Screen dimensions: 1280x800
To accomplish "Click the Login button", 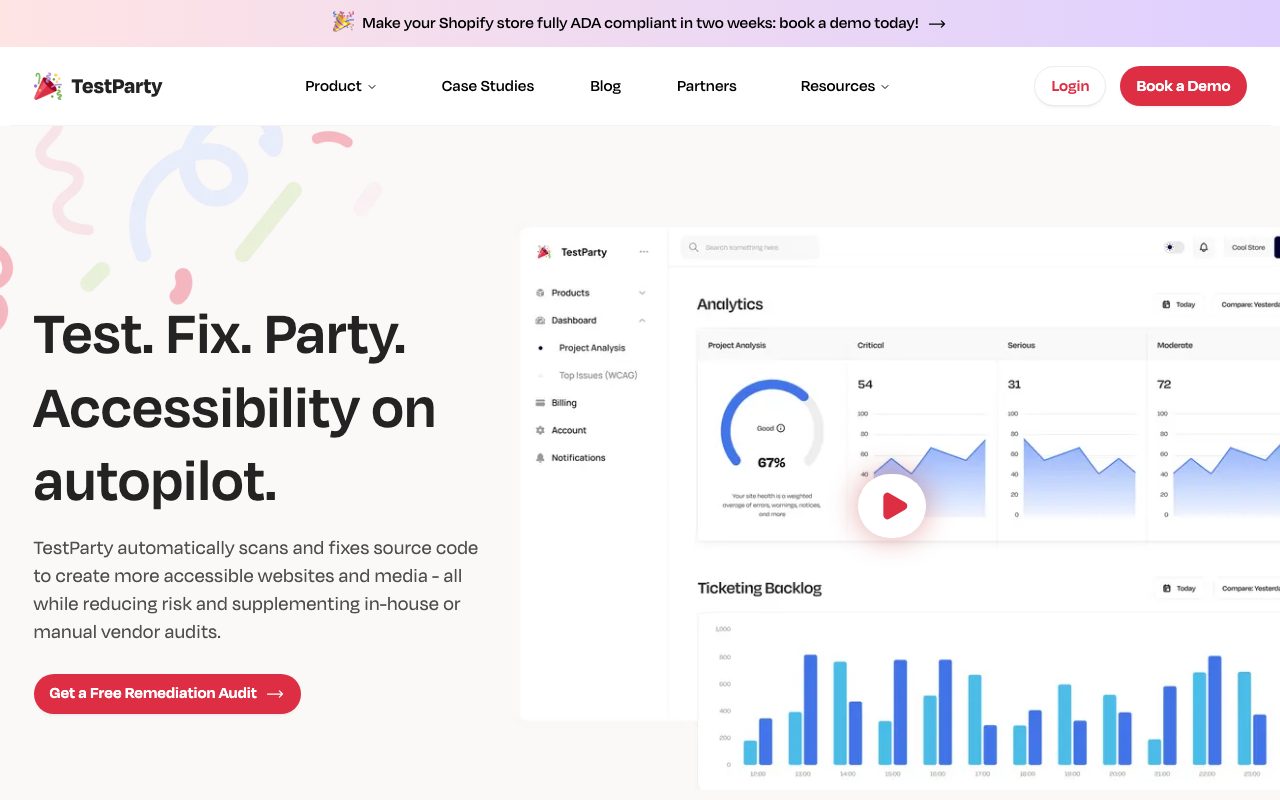I will (x=1070, y=86).
